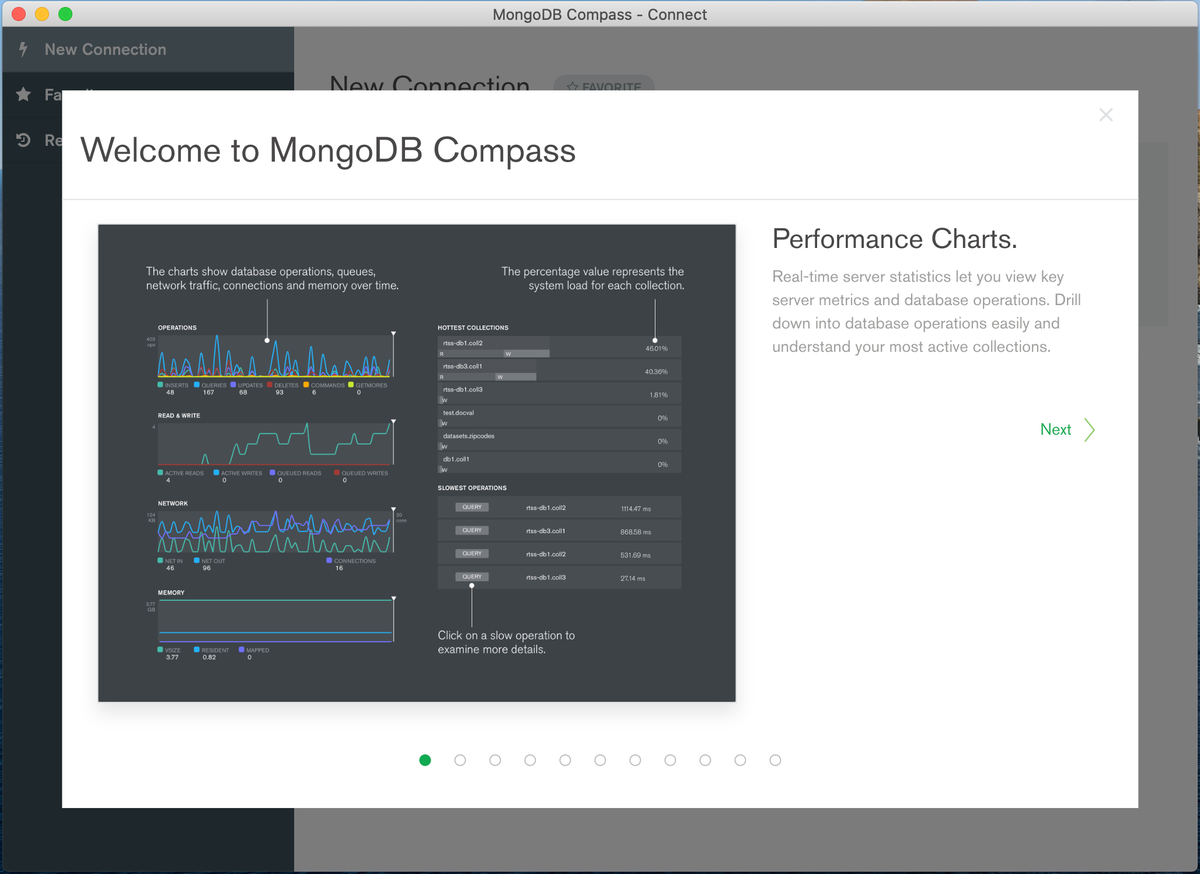The image size is (1200, 874).
Task: Click the 'test.docval' collection row
Action: pos(559,417)
